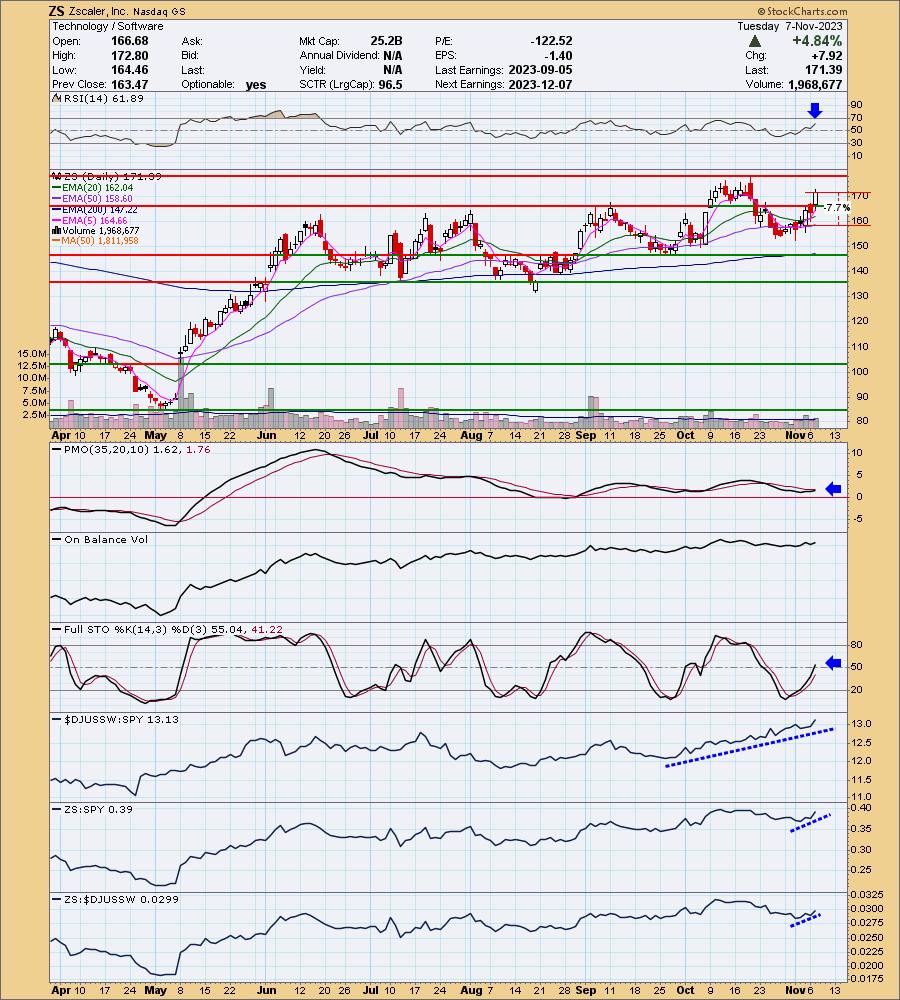Select the SCTR (LrgCap) value 96.5

(x=390, y=84)
